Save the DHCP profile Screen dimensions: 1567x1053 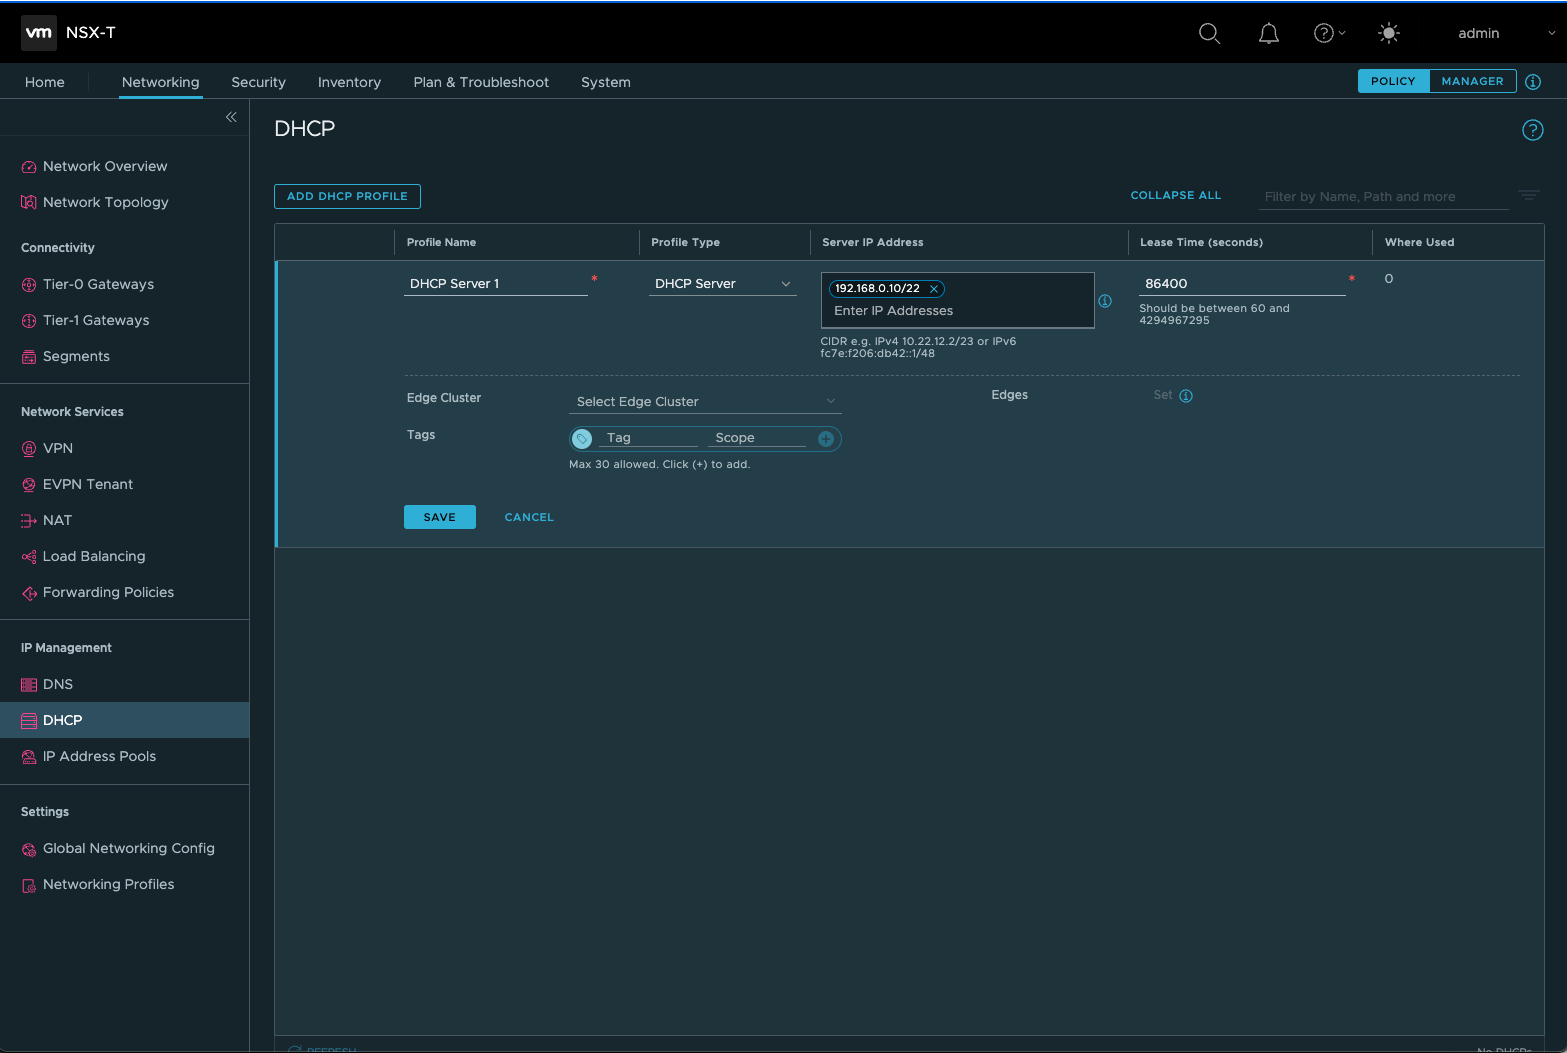pyautogui.click(x=439, y=517)
